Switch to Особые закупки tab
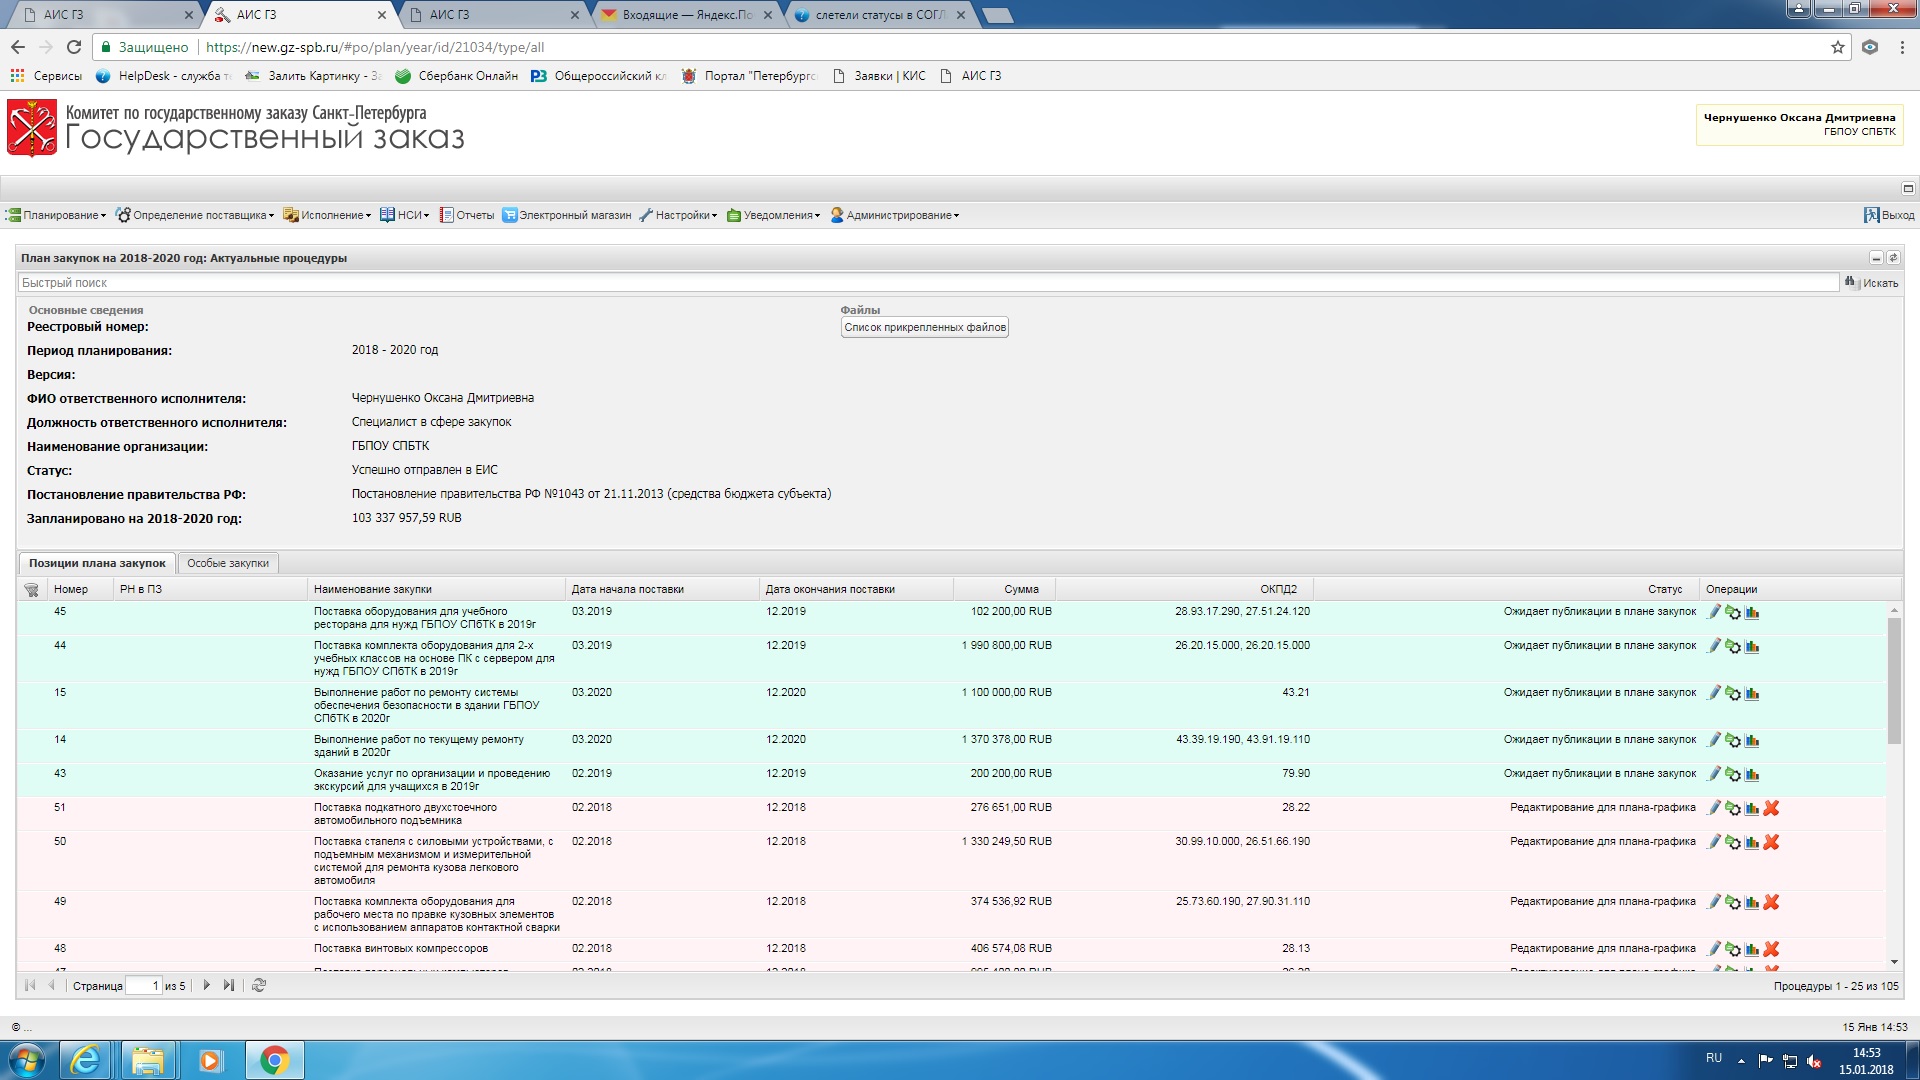The width and height of the screenshot is (1920, 1080). pos(228,563)
